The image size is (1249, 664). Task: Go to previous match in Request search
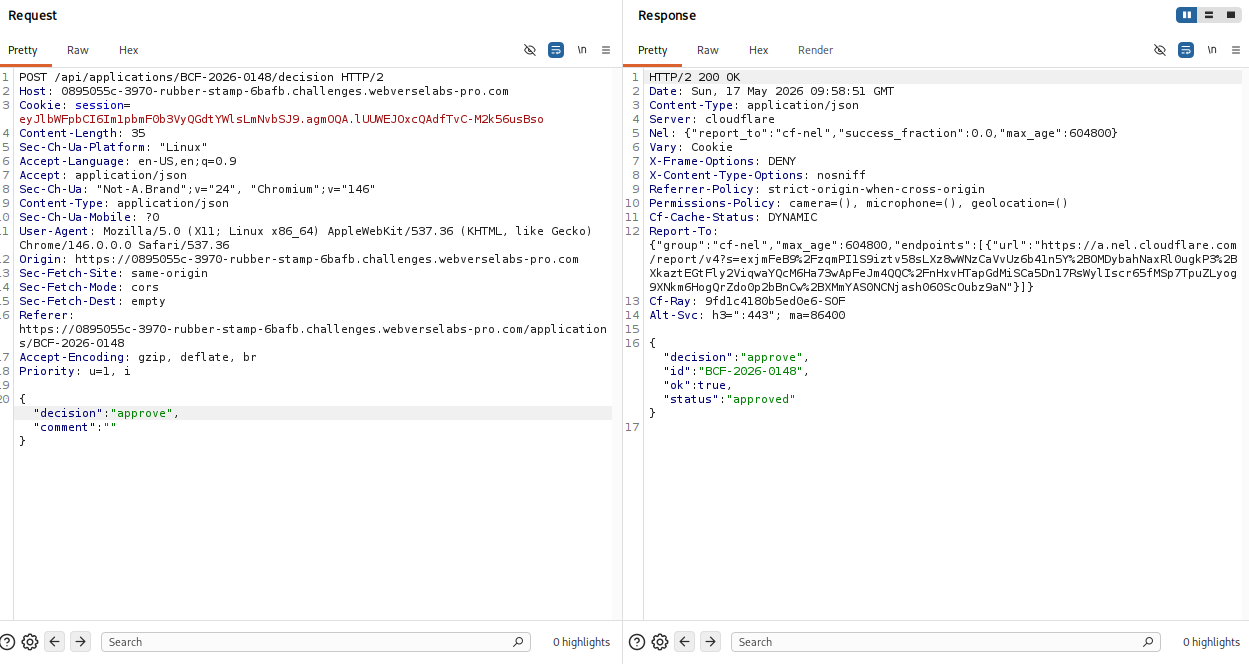coord(55,642)
